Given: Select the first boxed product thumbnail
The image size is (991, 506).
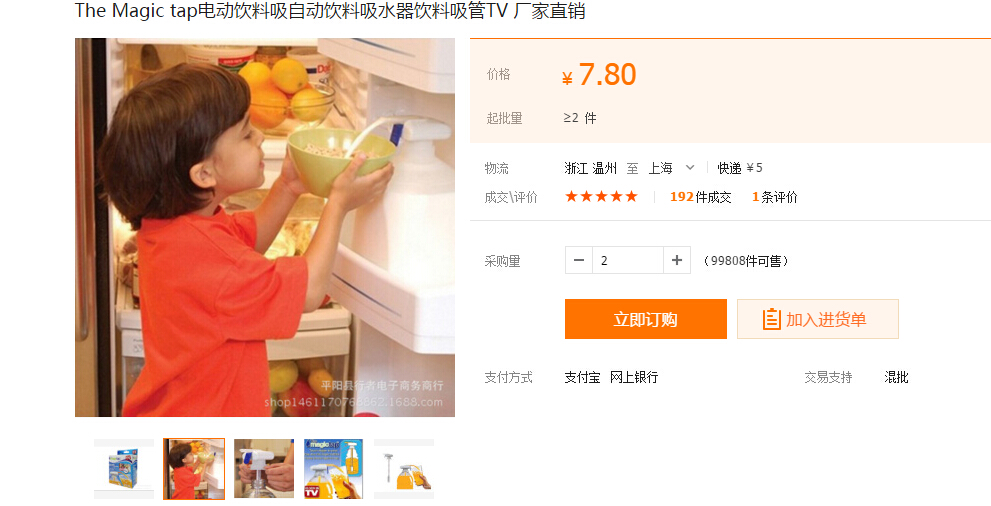Looking at the screenshot, I should point(124,469).
